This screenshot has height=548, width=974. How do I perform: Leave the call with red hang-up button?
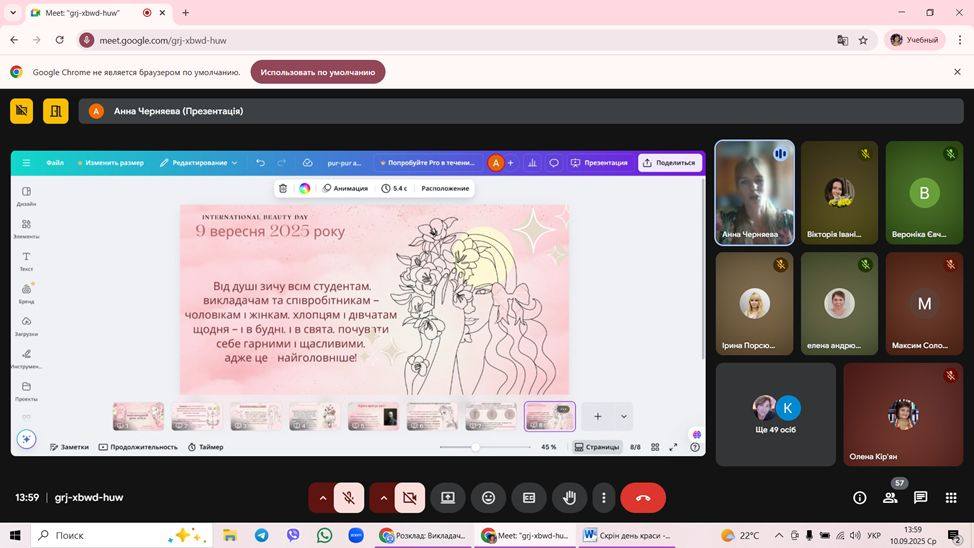point(643,497)
